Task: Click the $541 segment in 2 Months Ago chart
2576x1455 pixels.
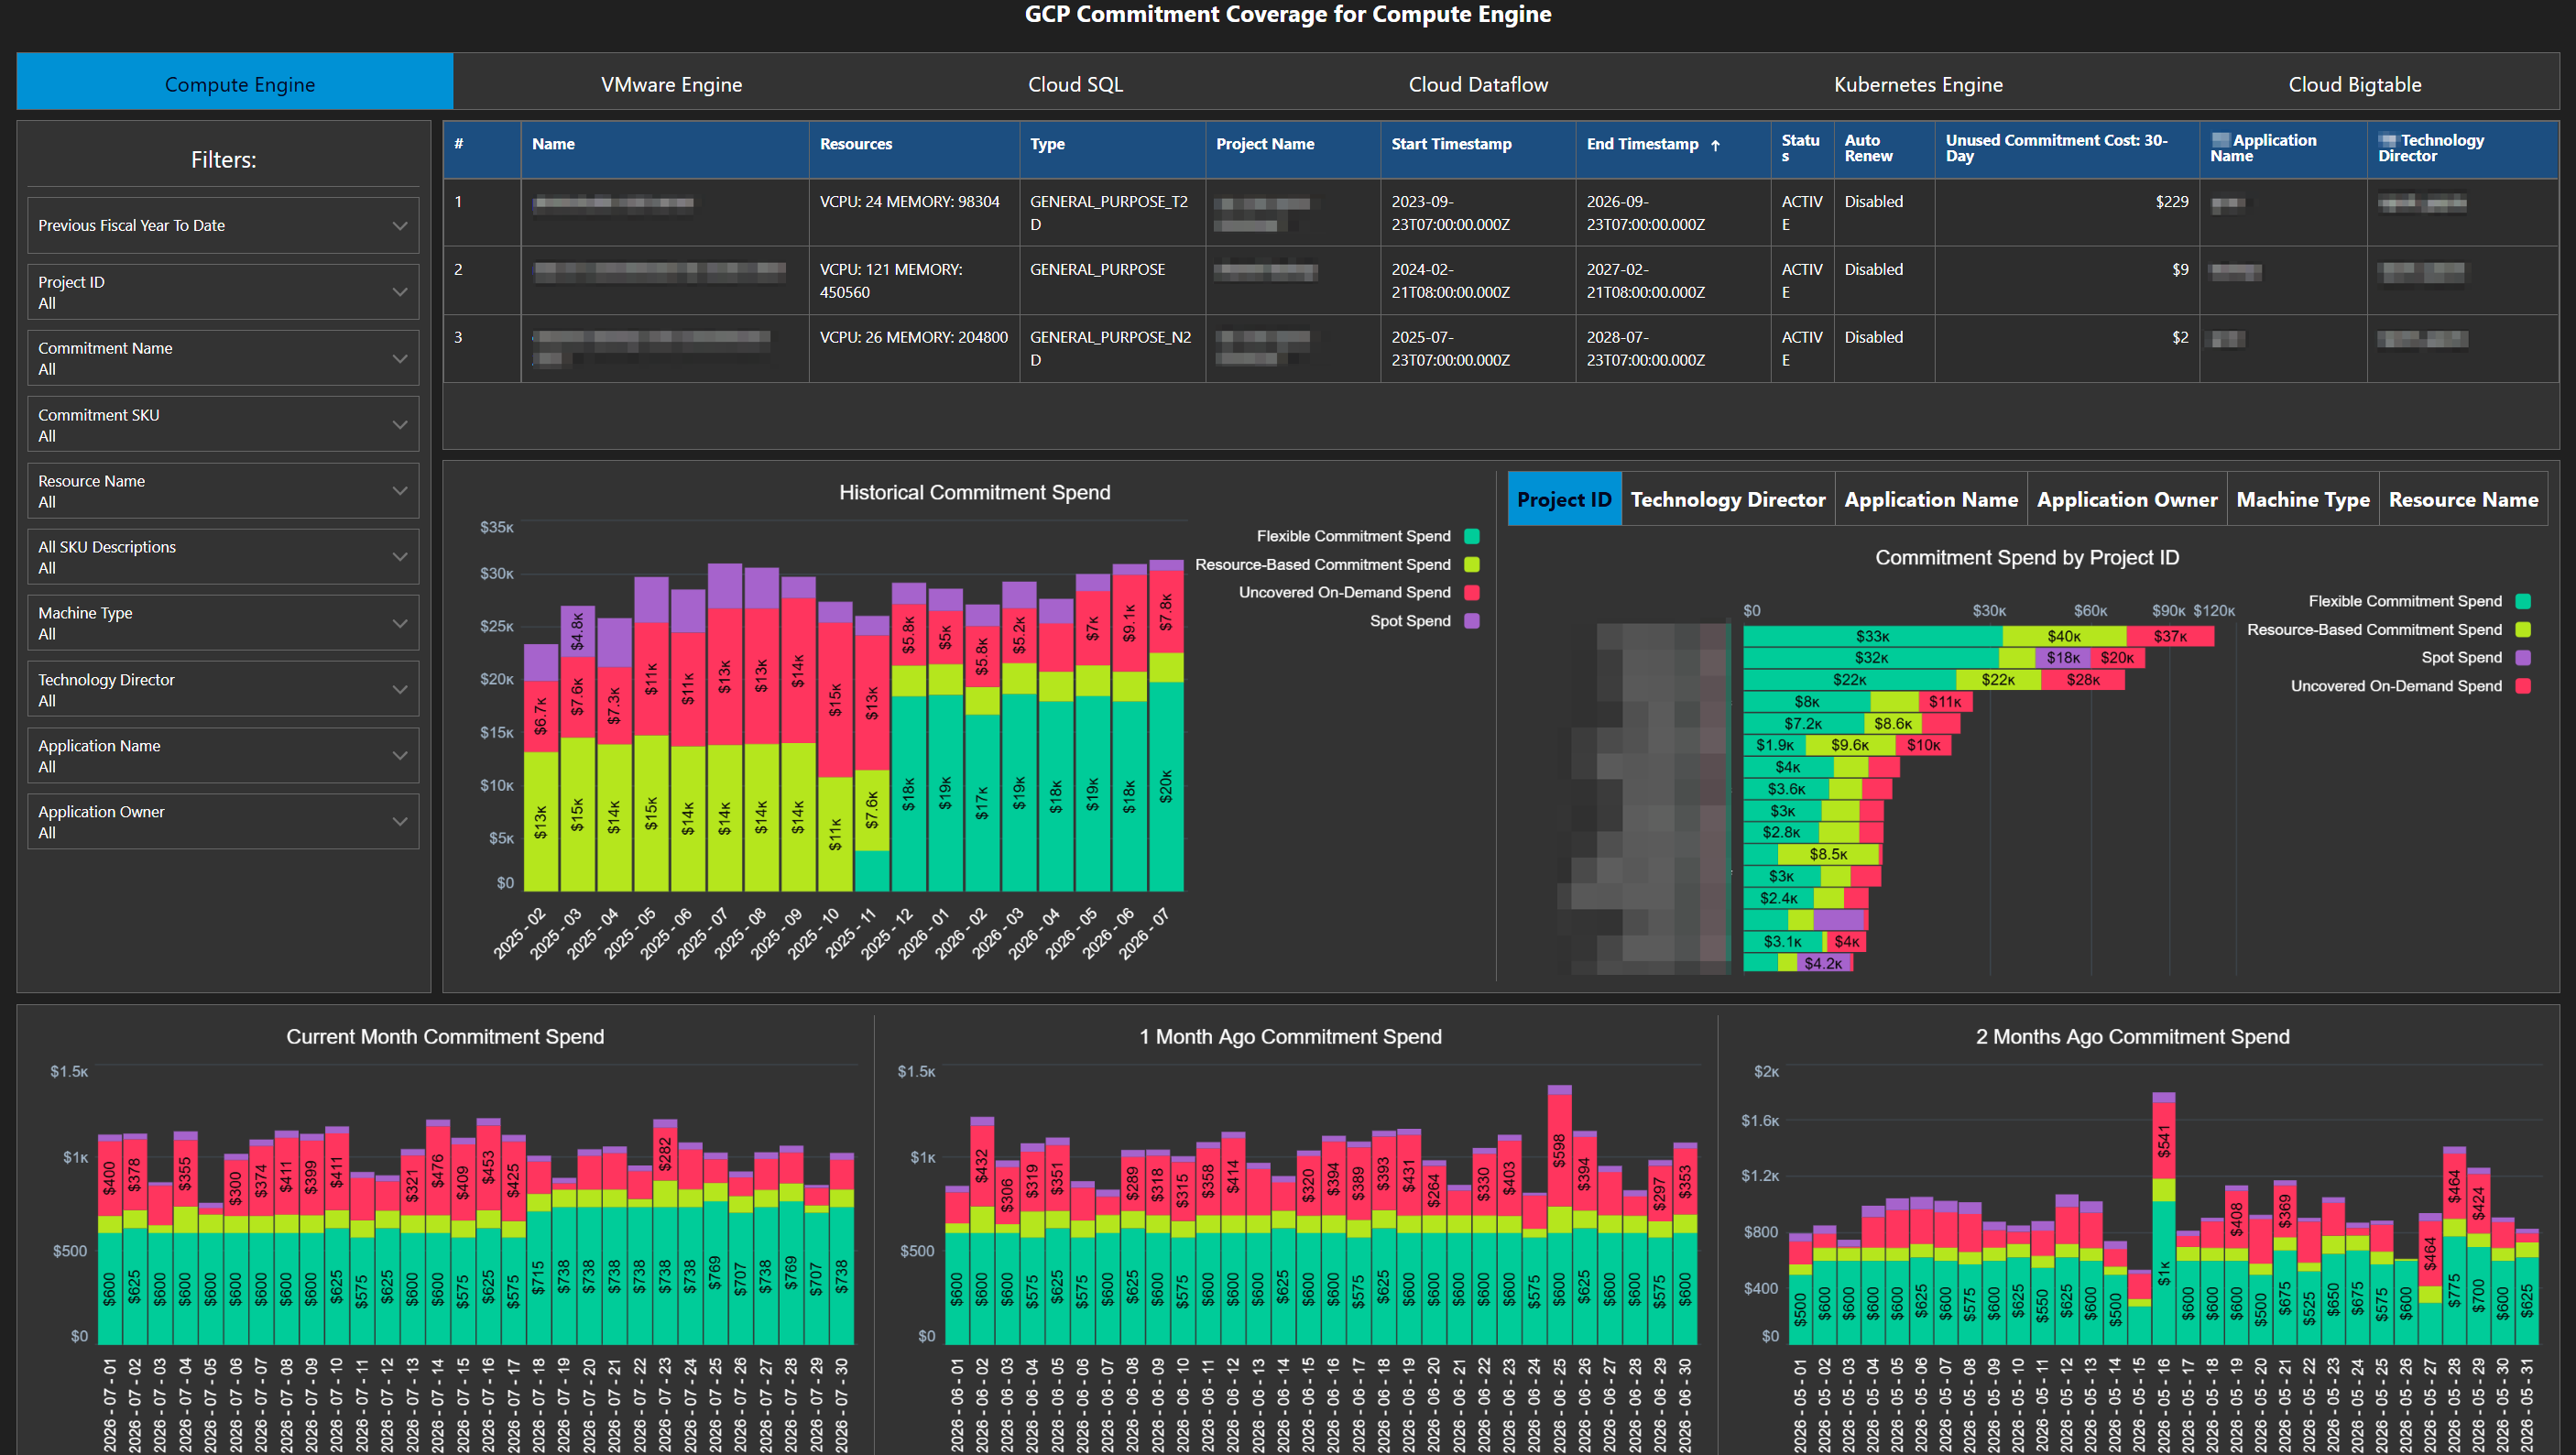Action: (2163, 1141)
